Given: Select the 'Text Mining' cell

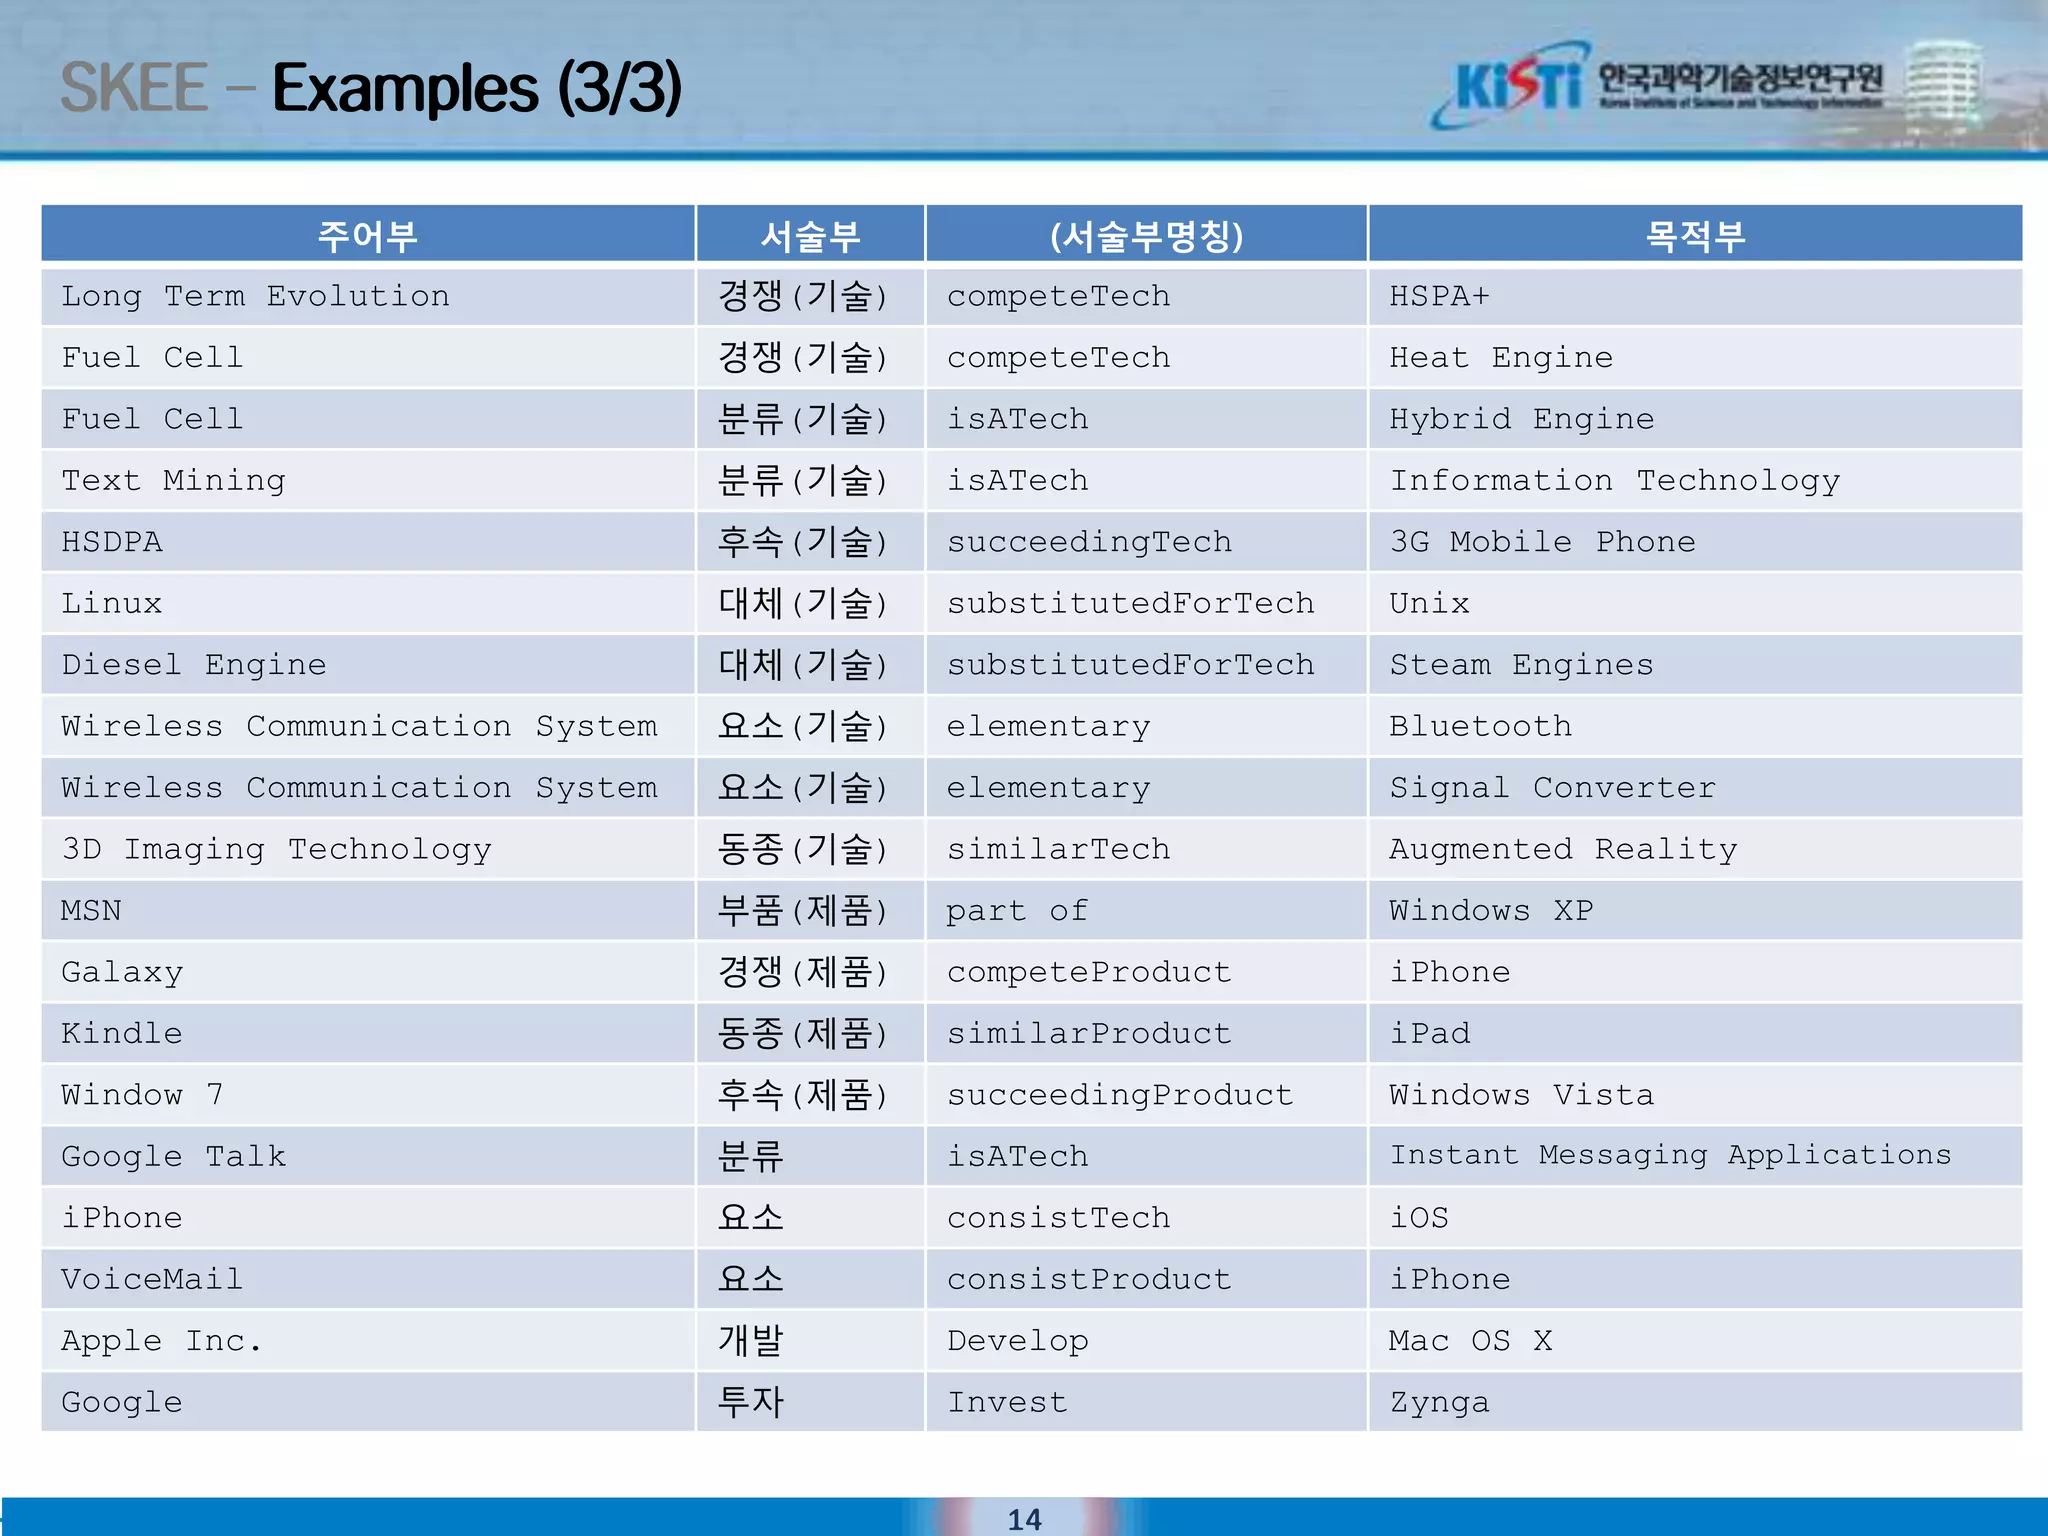Looking at the screenshot, I should 368,481.
